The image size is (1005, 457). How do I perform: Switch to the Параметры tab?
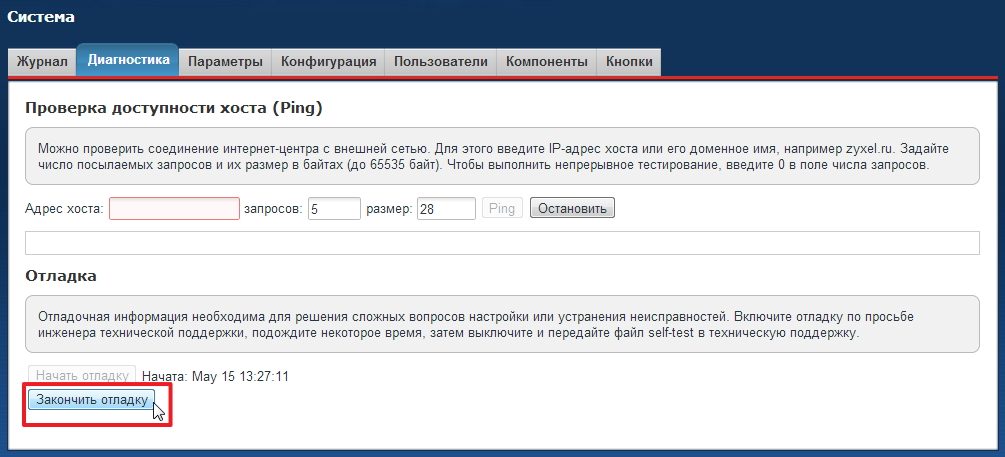(225, 62)
